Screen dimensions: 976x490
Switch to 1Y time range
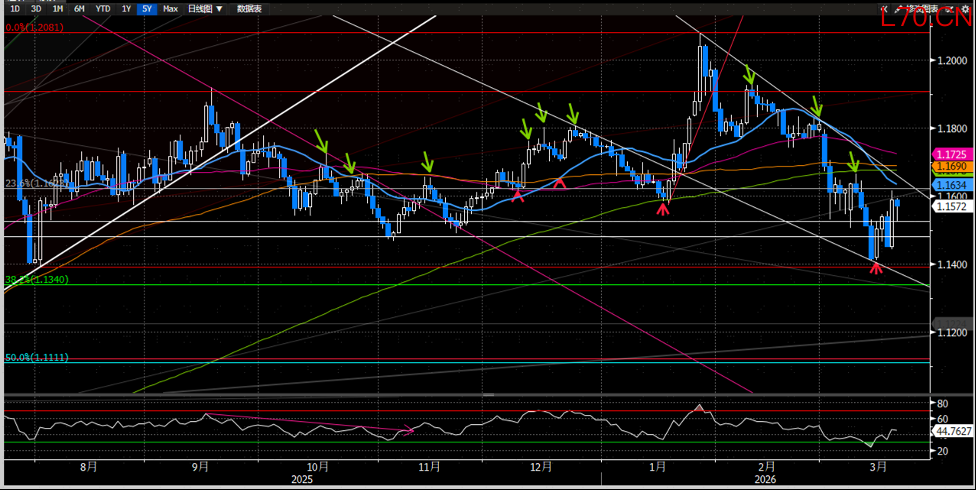(x=126, y=8)
